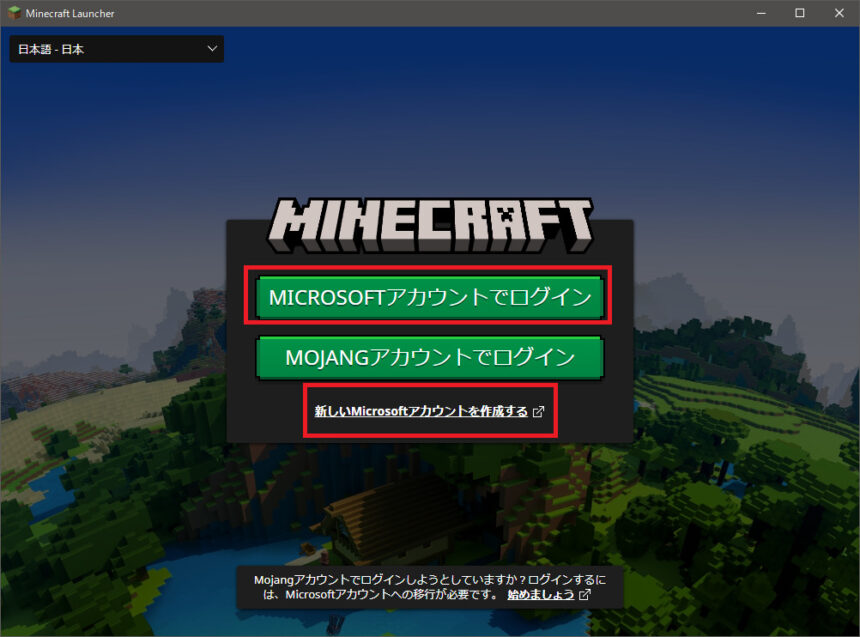The height and width of the screenshot is (637, 860).
Task: Minimize the Minecraft Launcher window
Action: (761, 13)
